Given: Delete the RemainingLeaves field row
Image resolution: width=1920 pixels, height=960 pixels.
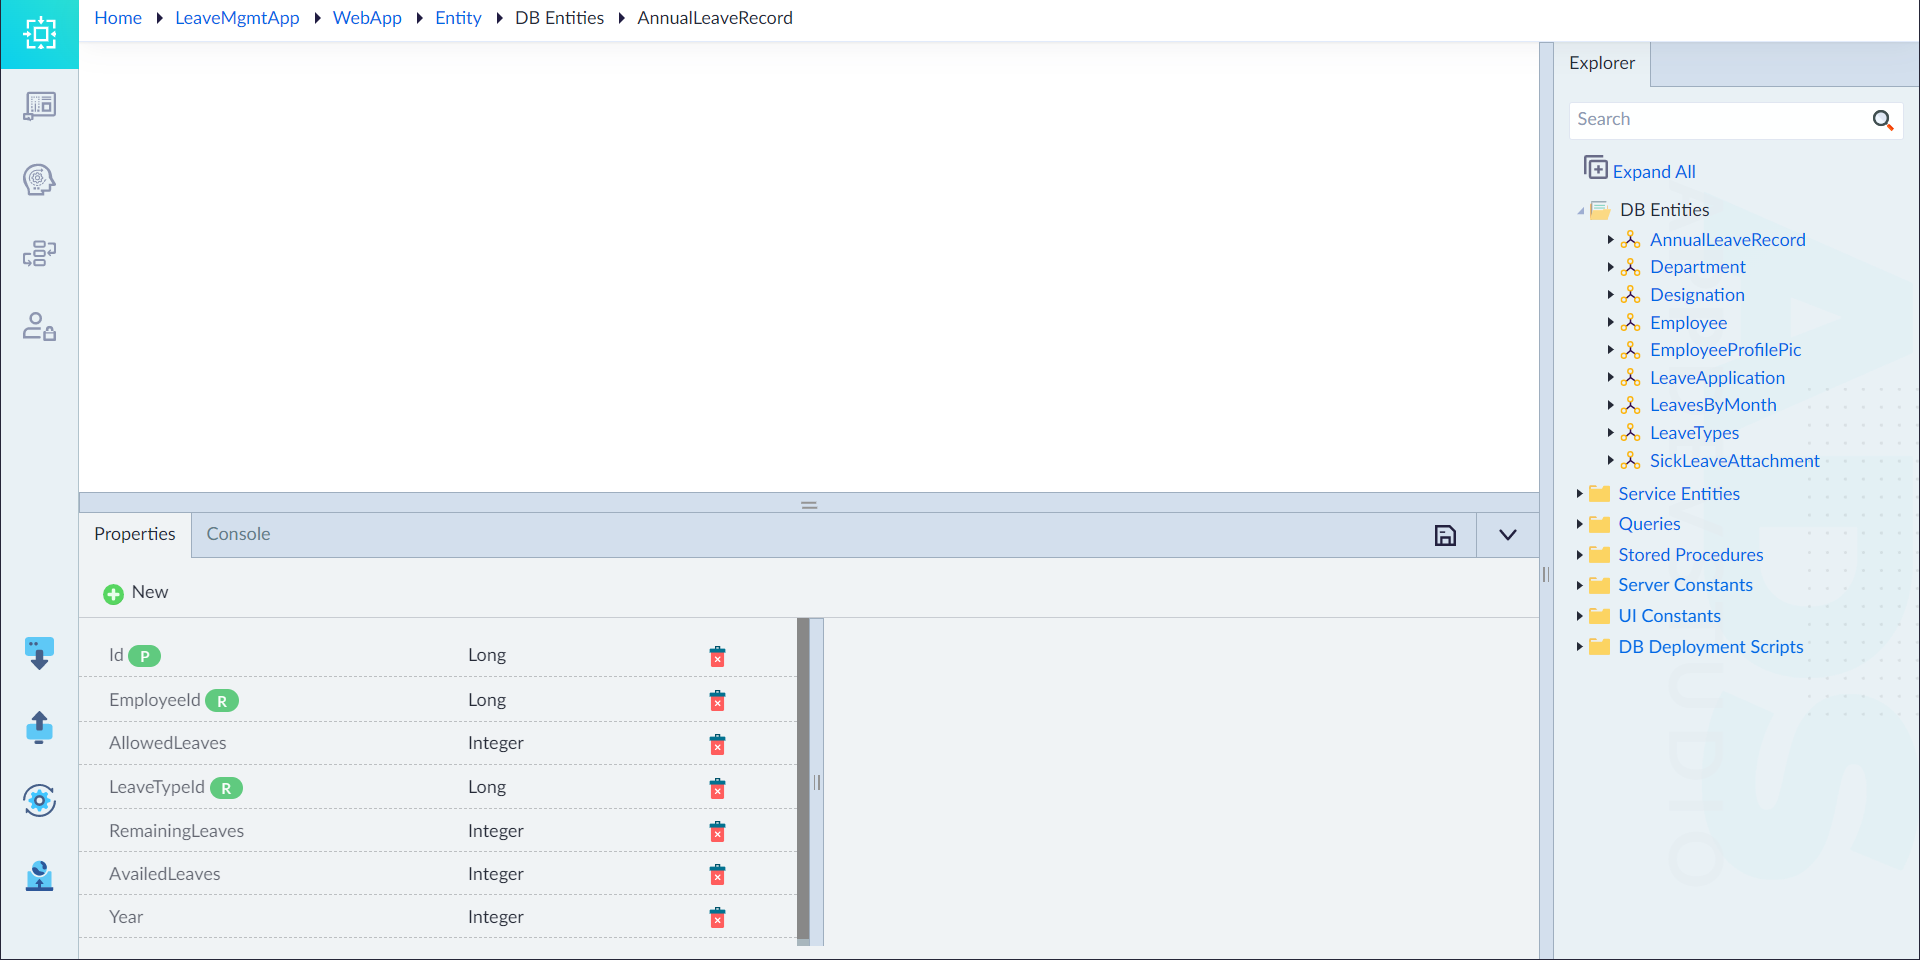Looking at the screenshot, I should (x=717, y=831).
